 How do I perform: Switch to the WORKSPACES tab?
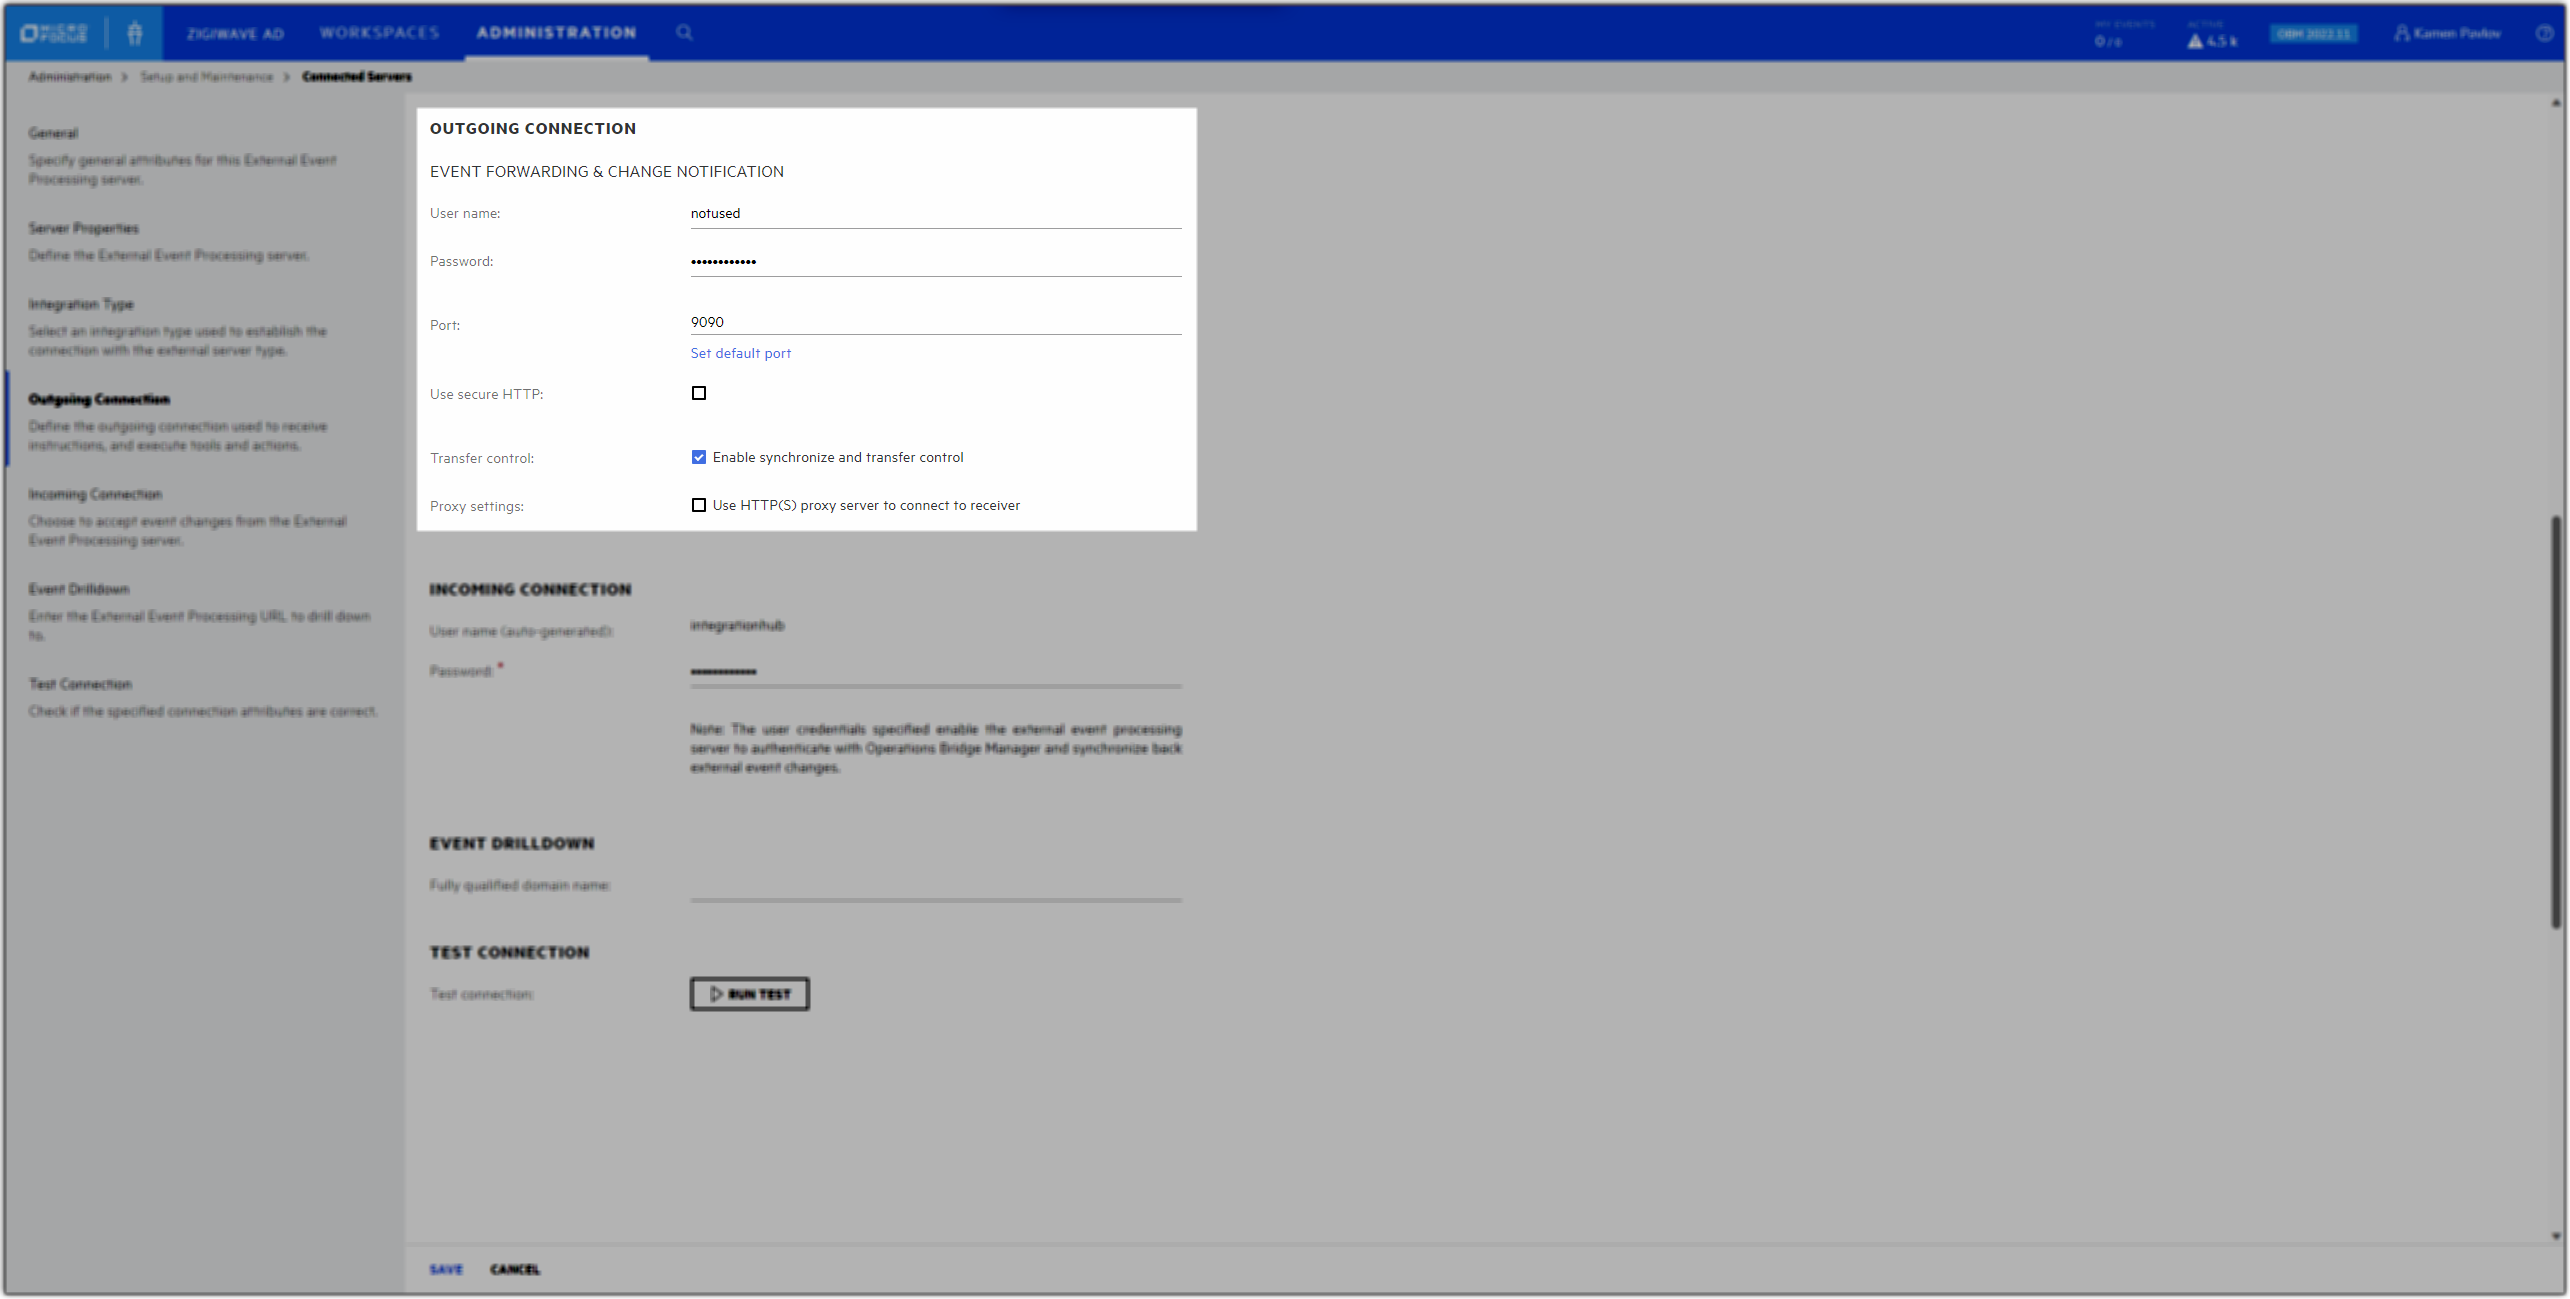pyautogui.click(x=379, y=33)
